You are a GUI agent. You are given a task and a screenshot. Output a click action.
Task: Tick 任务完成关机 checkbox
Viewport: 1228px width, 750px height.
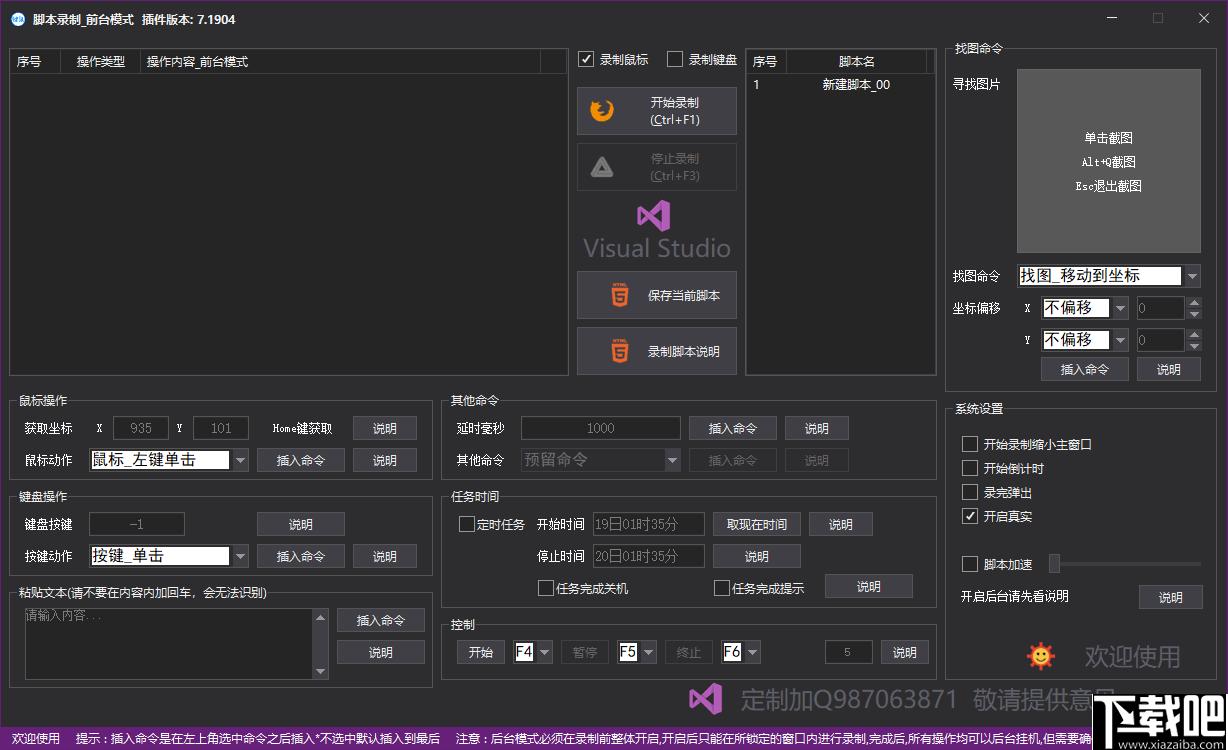pos(545,588)
